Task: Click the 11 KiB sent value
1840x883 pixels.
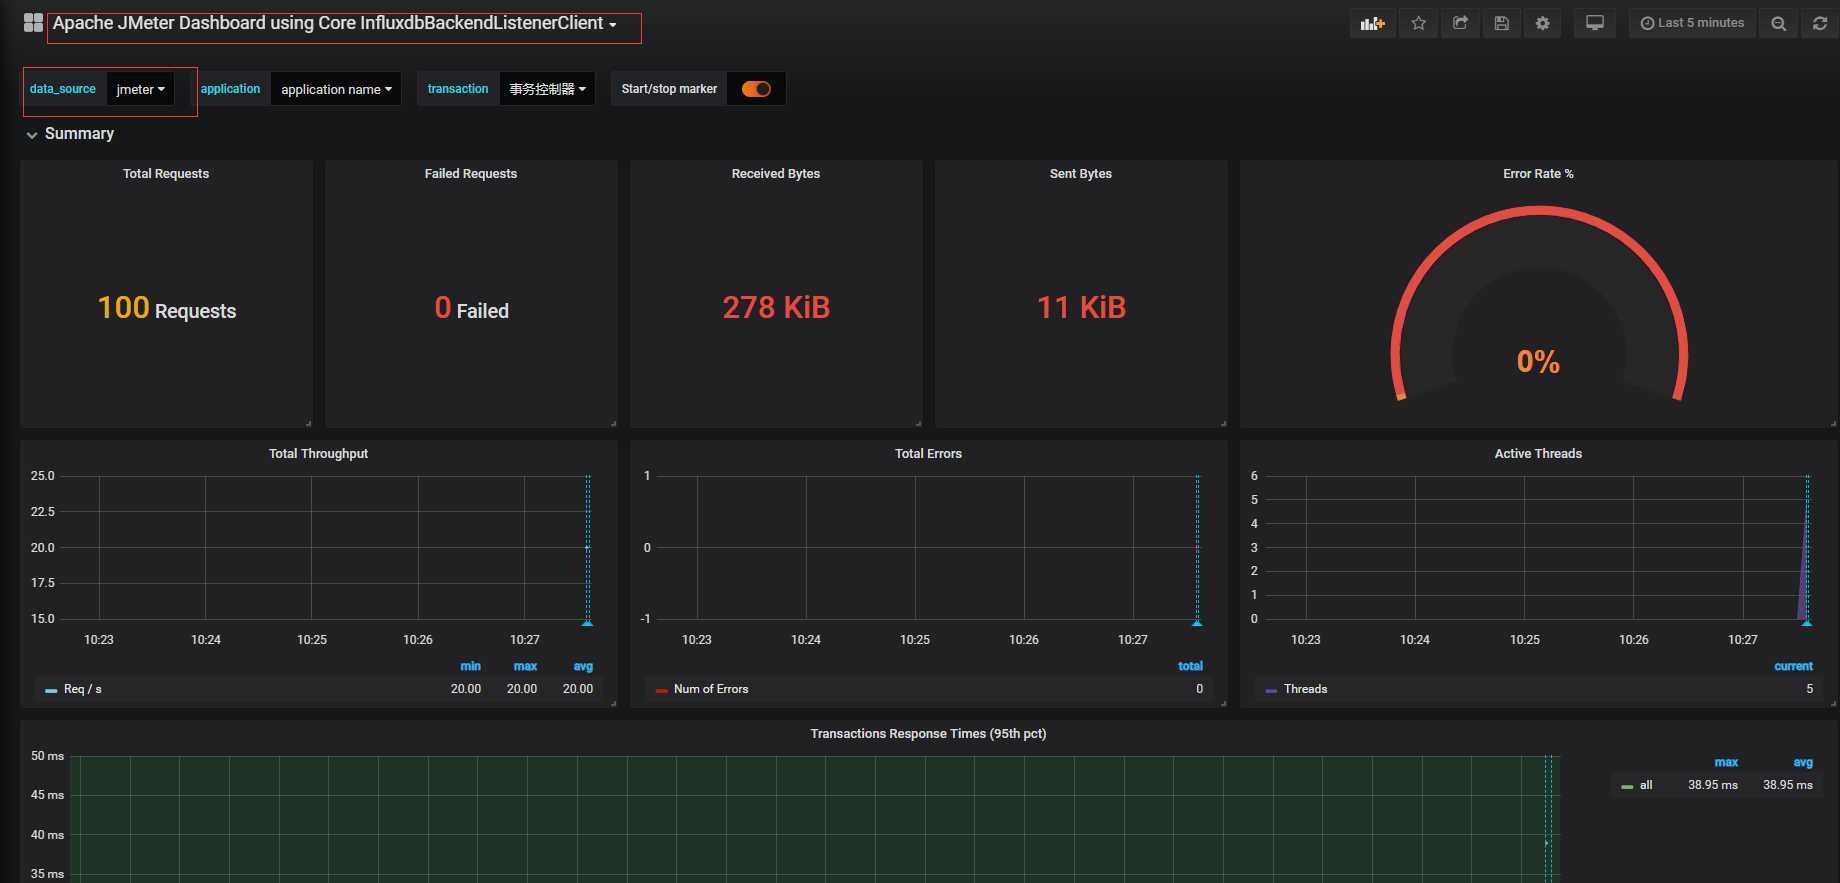Action: pos(1081,307)
